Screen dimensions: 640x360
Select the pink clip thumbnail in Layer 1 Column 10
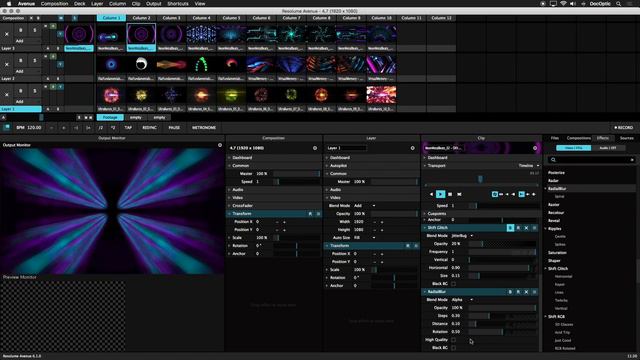click(x=381, y=95)
